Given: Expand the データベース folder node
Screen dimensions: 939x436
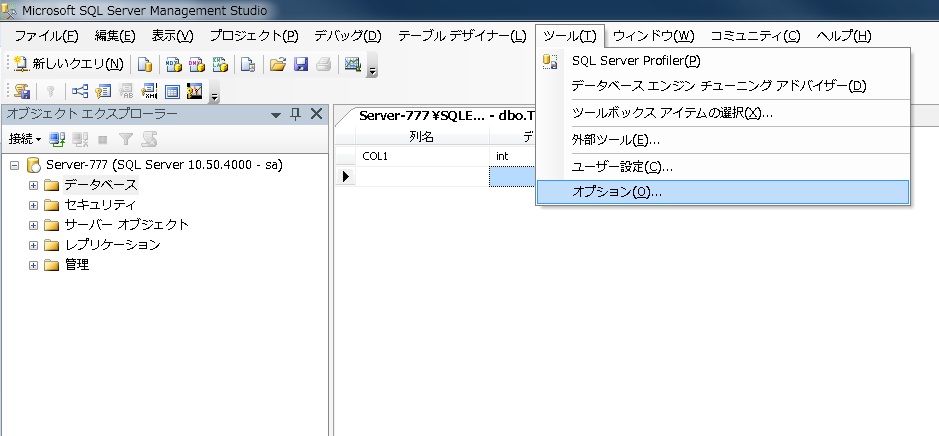Looking at the screenshot, I should pyautogui.click(x=33, y=185).
